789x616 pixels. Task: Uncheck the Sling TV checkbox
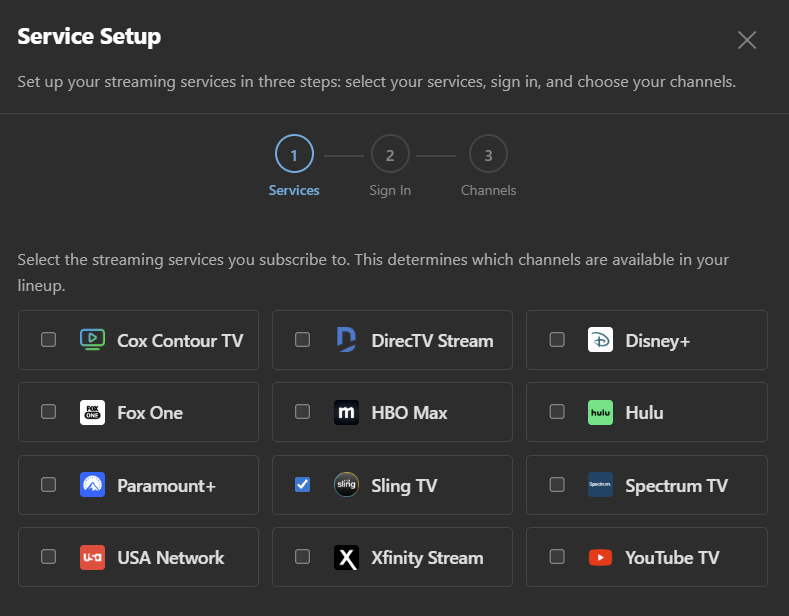(302, 485)
